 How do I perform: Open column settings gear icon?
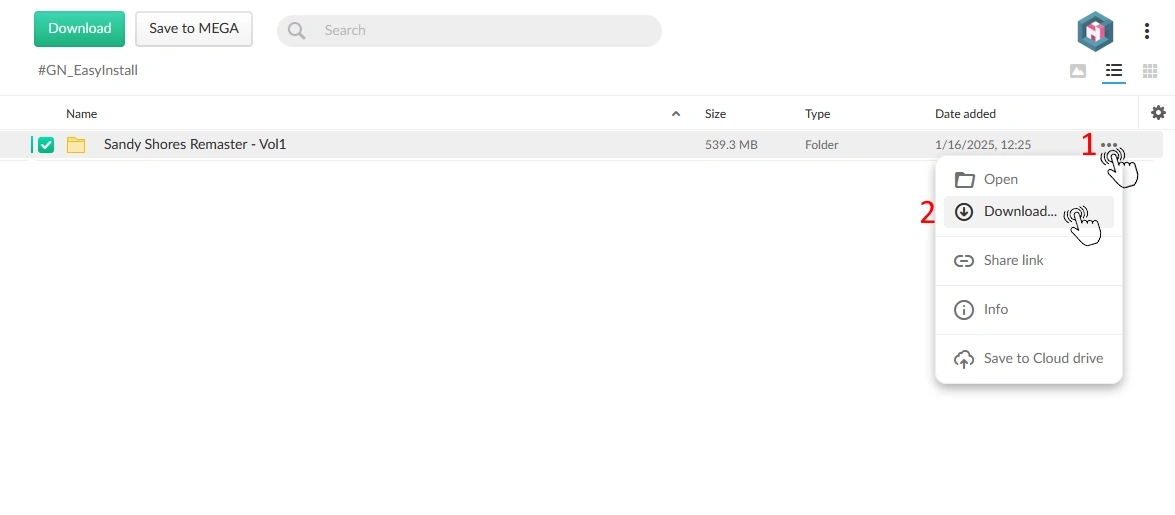click(1158, 113)
